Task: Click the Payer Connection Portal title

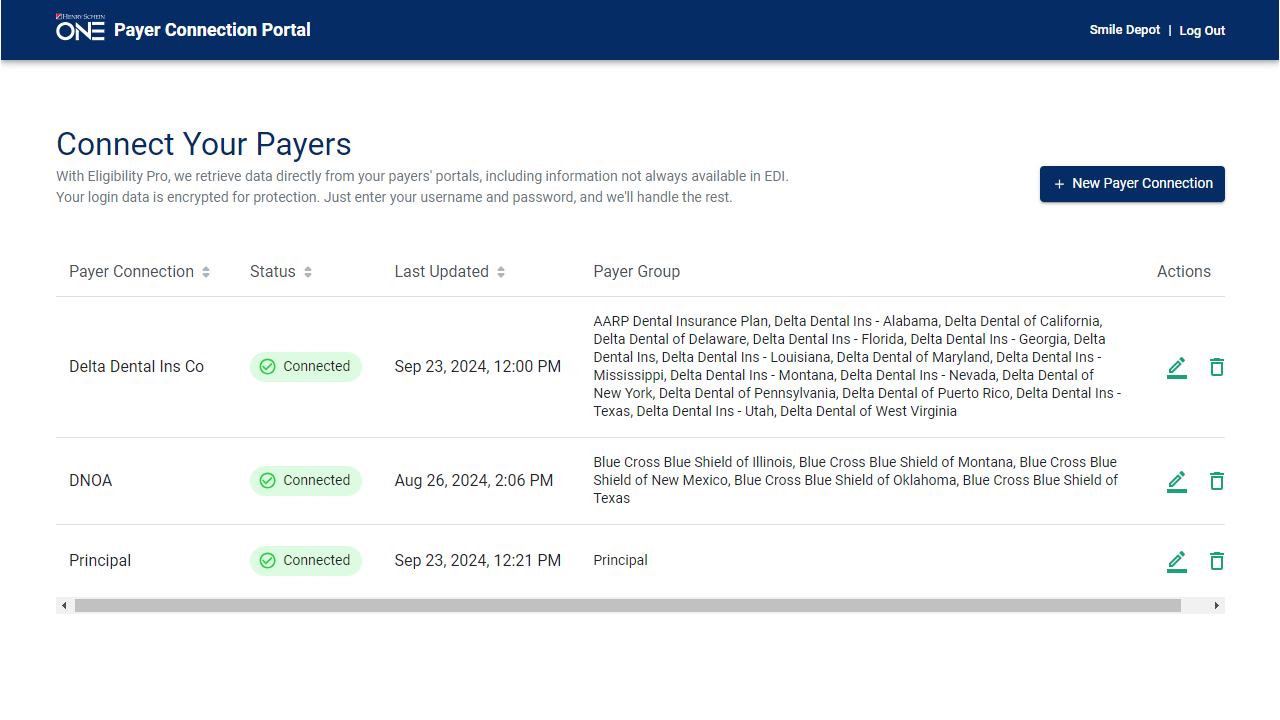Action: tap(212, 30)
